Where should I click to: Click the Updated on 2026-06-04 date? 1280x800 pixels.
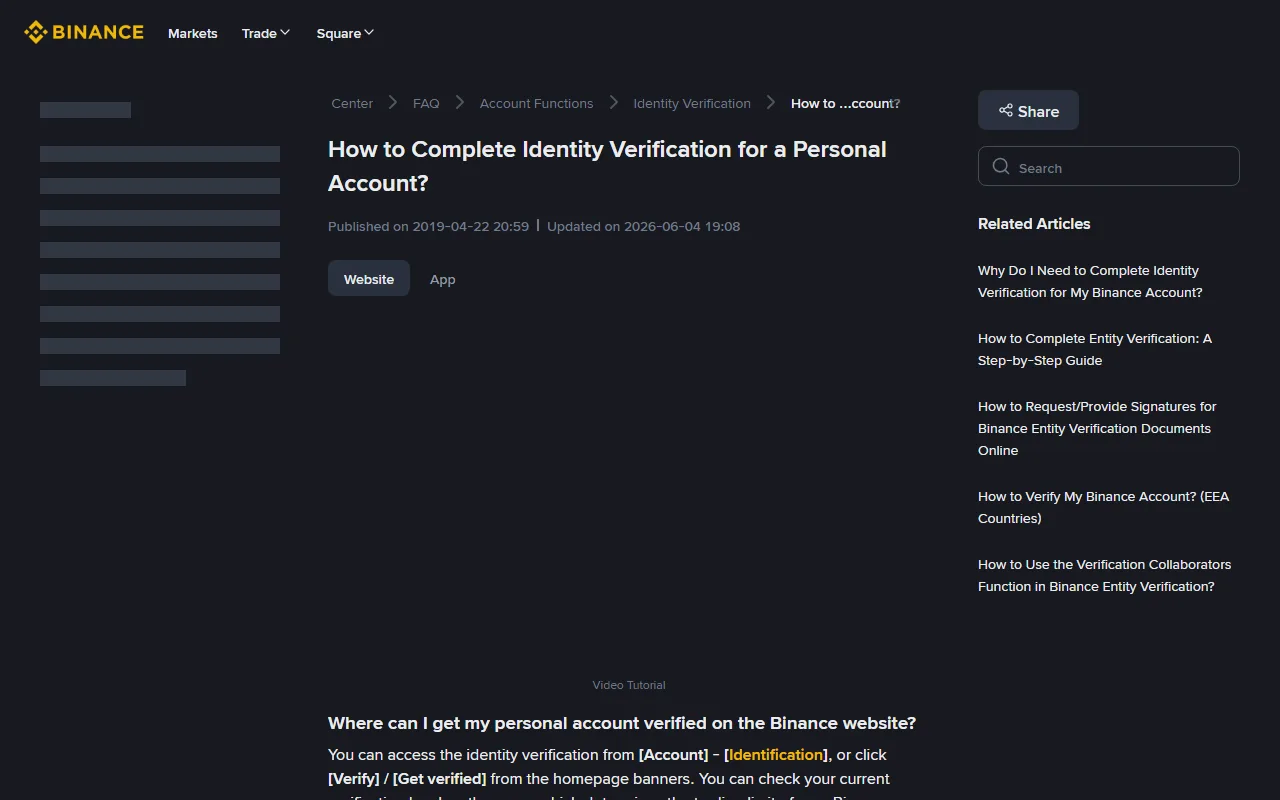click(643, 226)
